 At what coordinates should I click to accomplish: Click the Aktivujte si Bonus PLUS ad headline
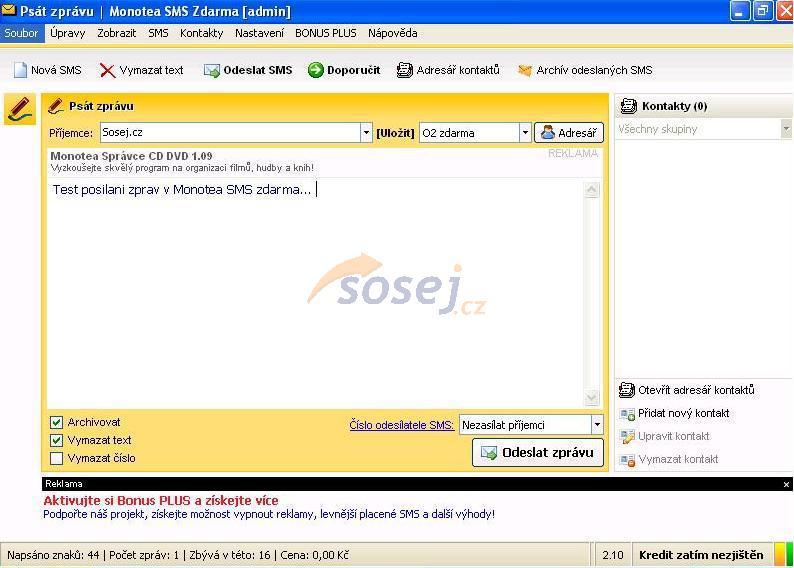tap(161, 501)
